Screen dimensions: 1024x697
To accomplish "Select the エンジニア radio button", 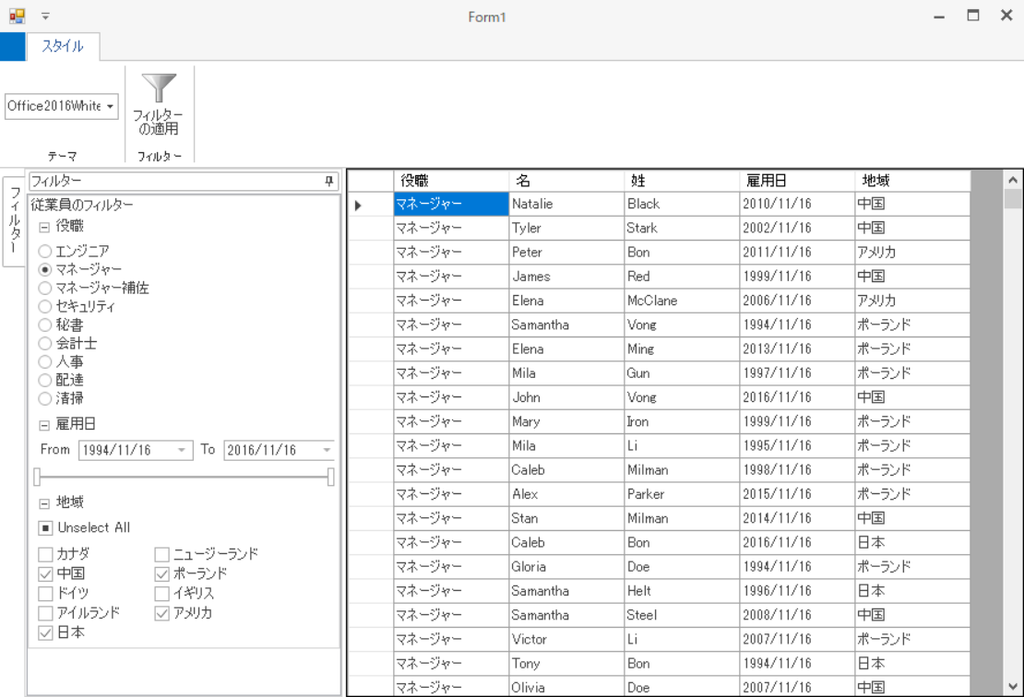I will pos(45,251).
